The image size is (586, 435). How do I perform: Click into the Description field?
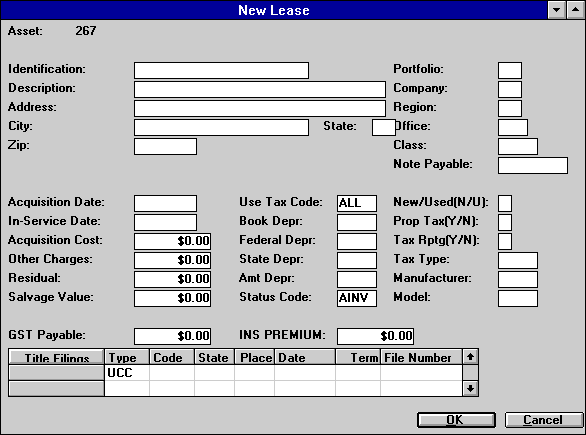coord(260,90)
